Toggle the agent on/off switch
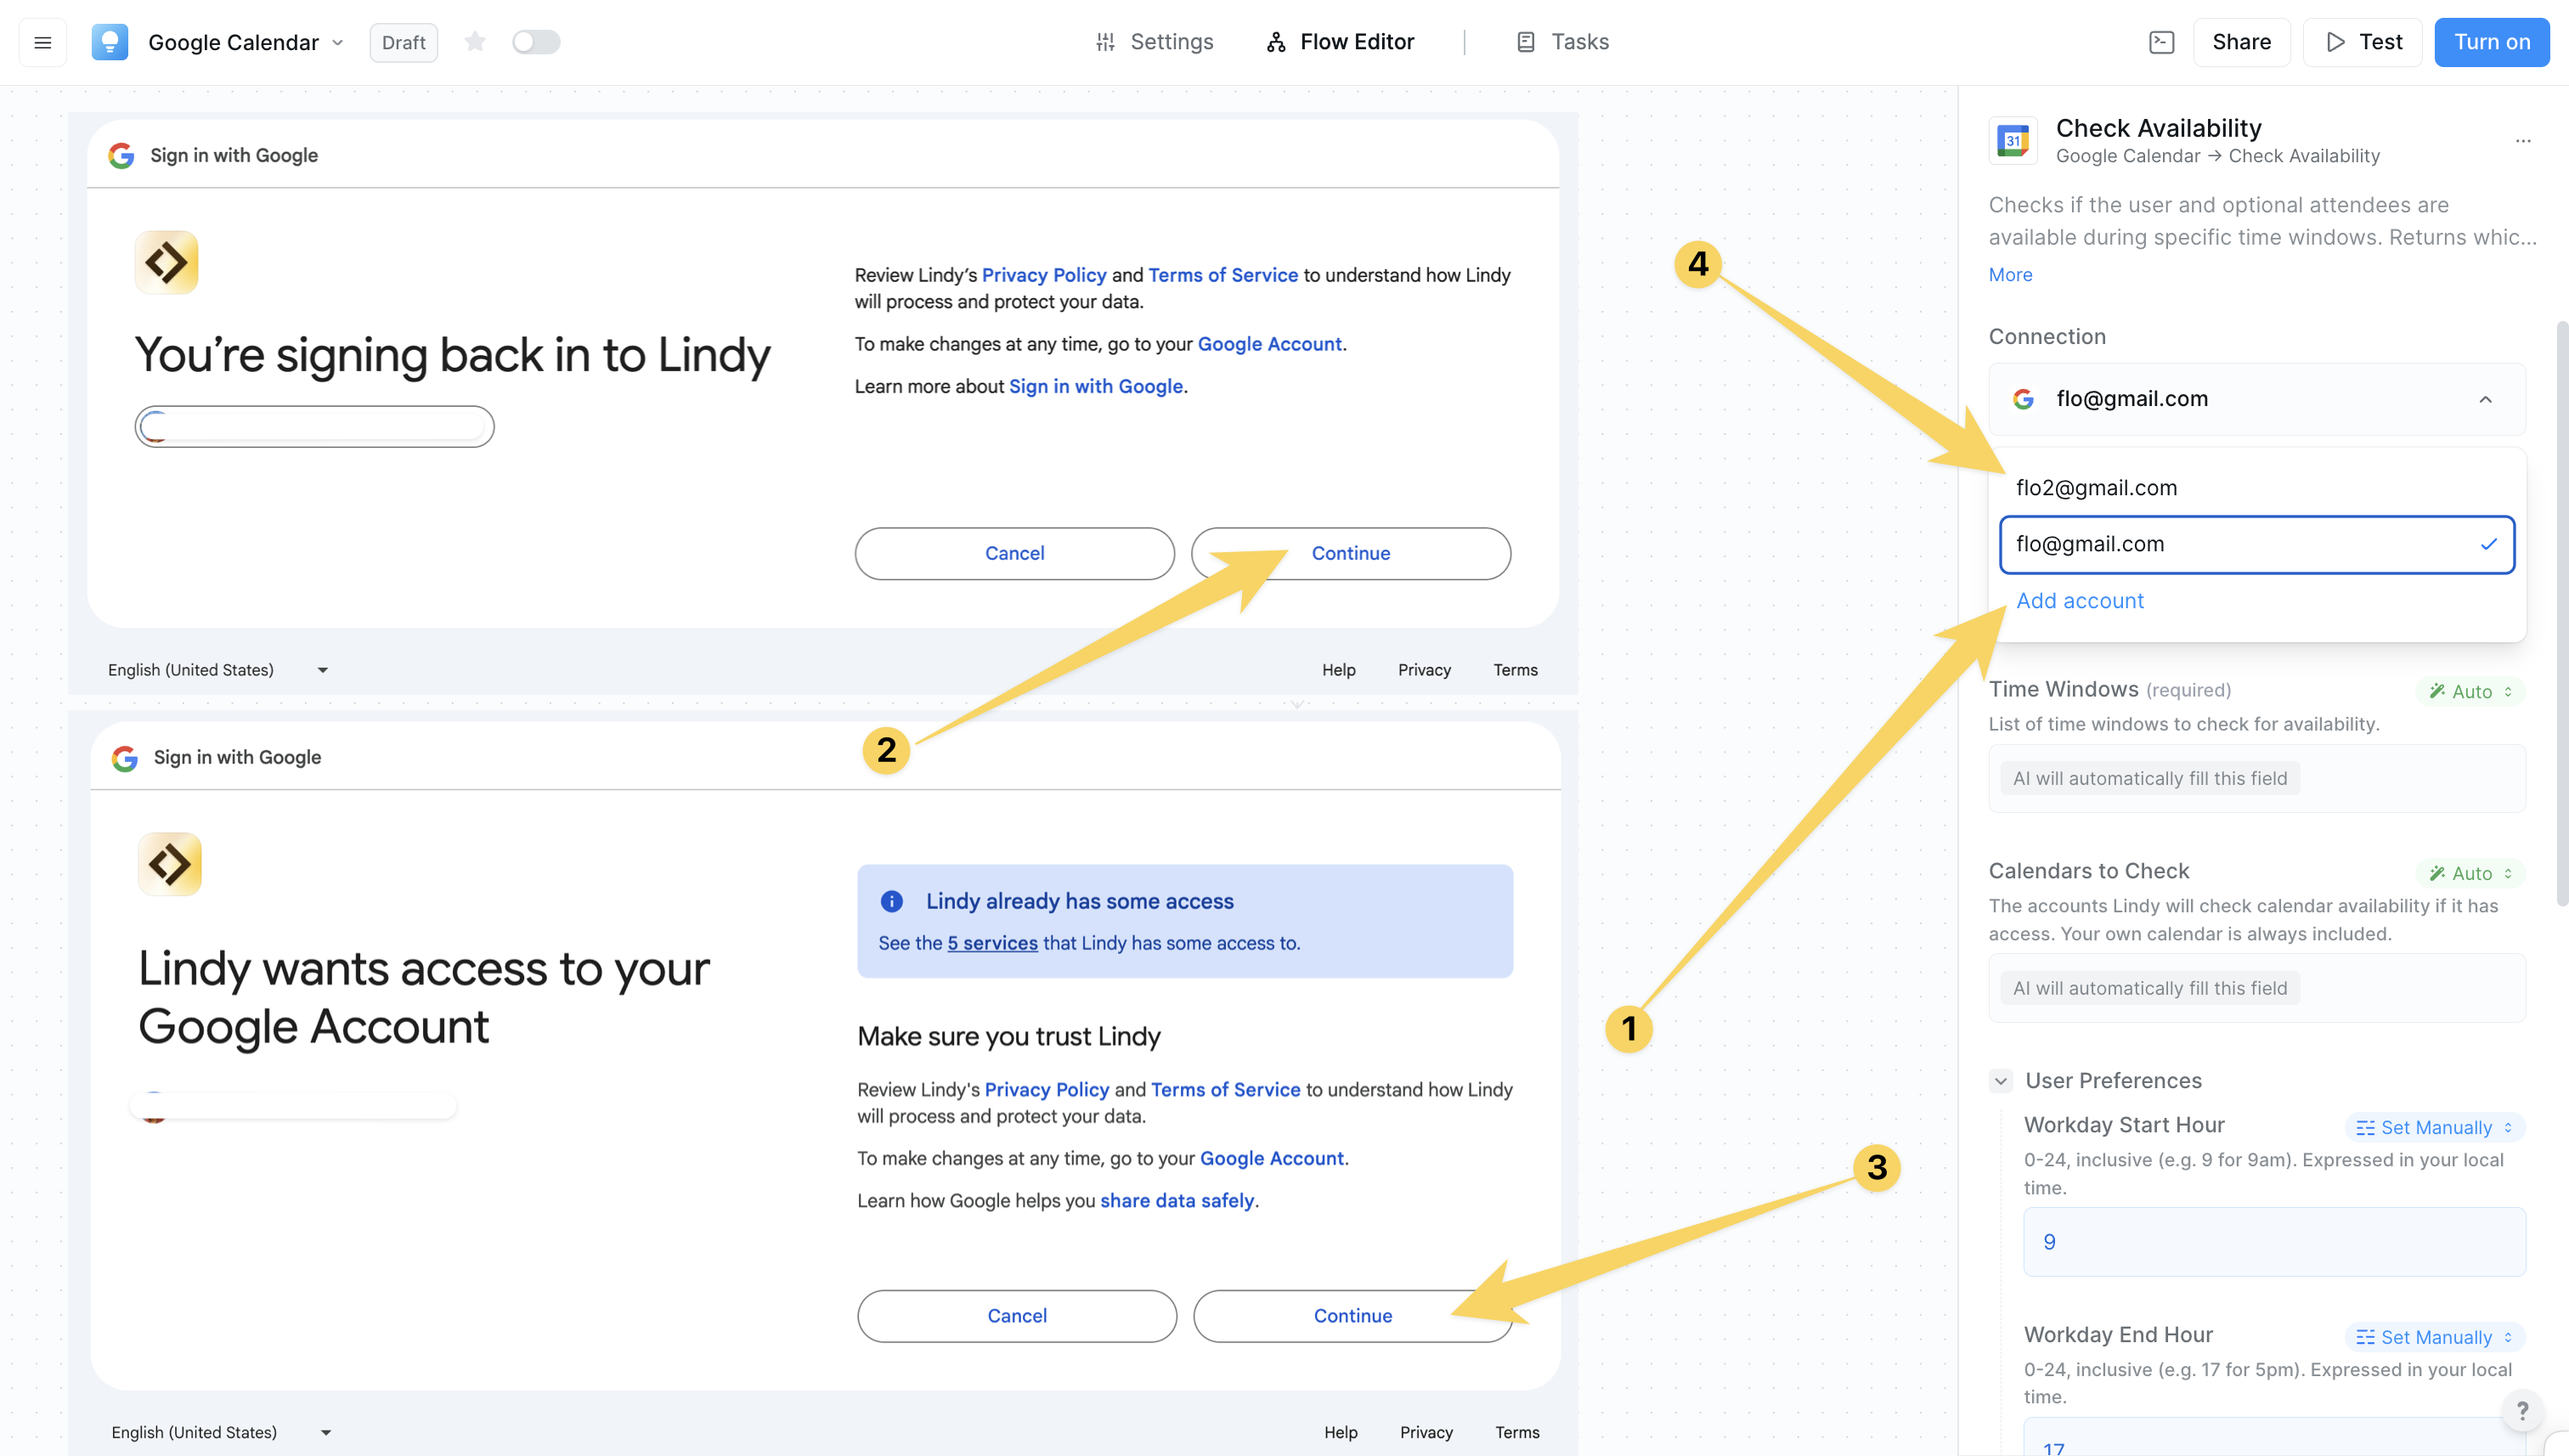The image size is (2569, 1456). click(536, 42)
